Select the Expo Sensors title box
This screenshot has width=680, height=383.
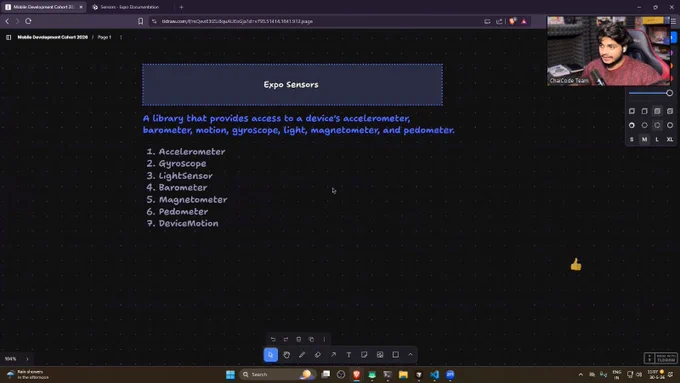pos(292,85)
